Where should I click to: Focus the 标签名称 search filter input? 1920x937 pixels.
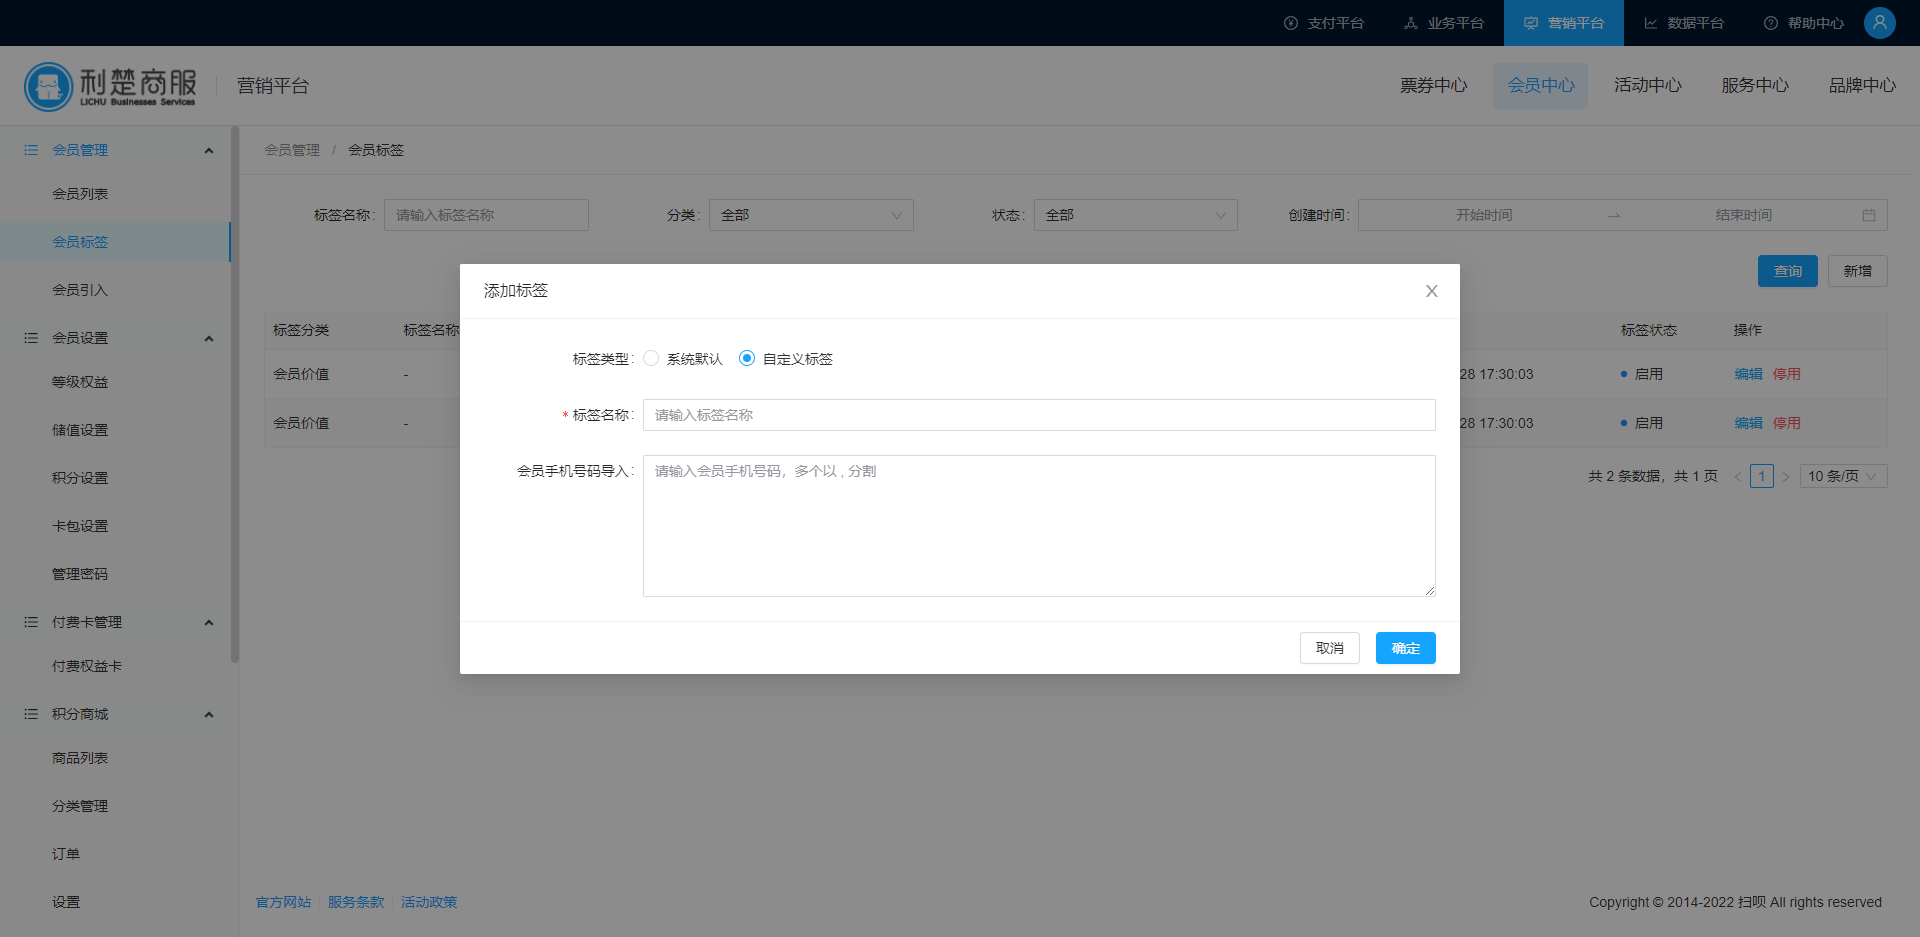[x=486, y=215]
